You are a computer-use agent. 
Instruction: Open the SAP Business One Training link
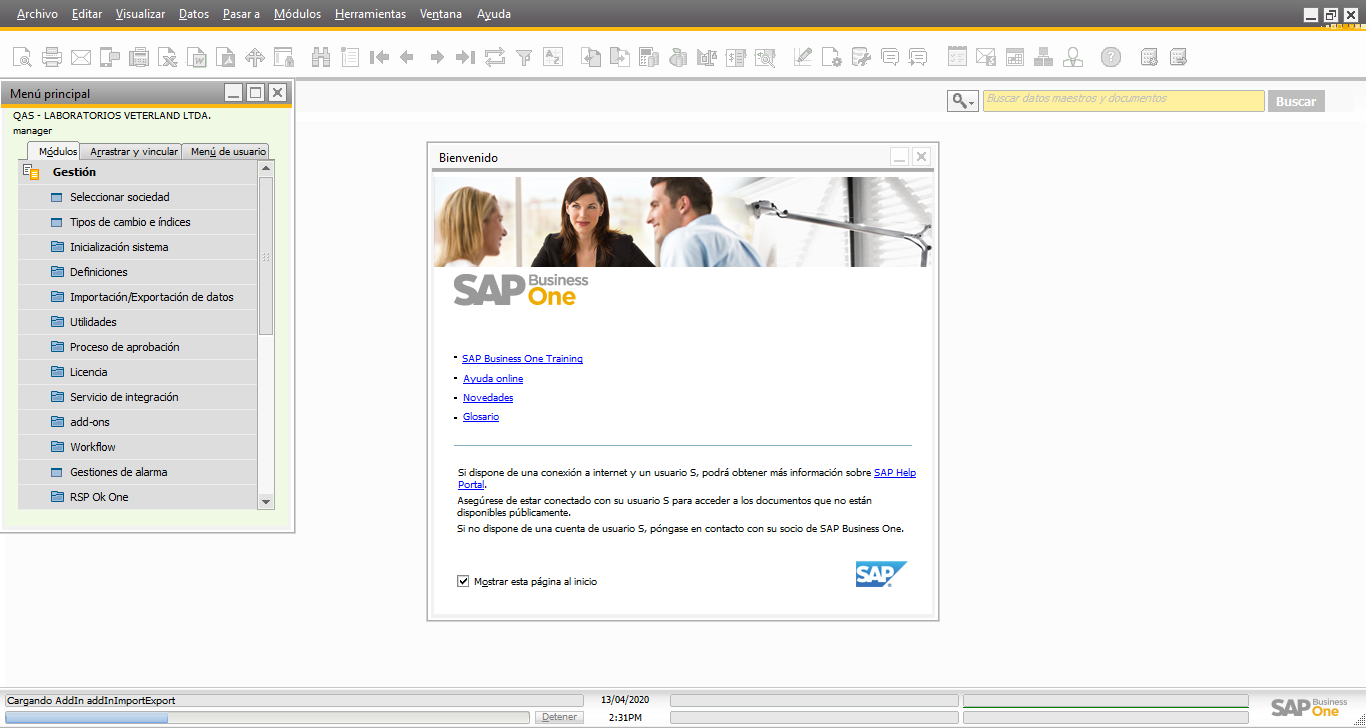click(x=522, y=359)
